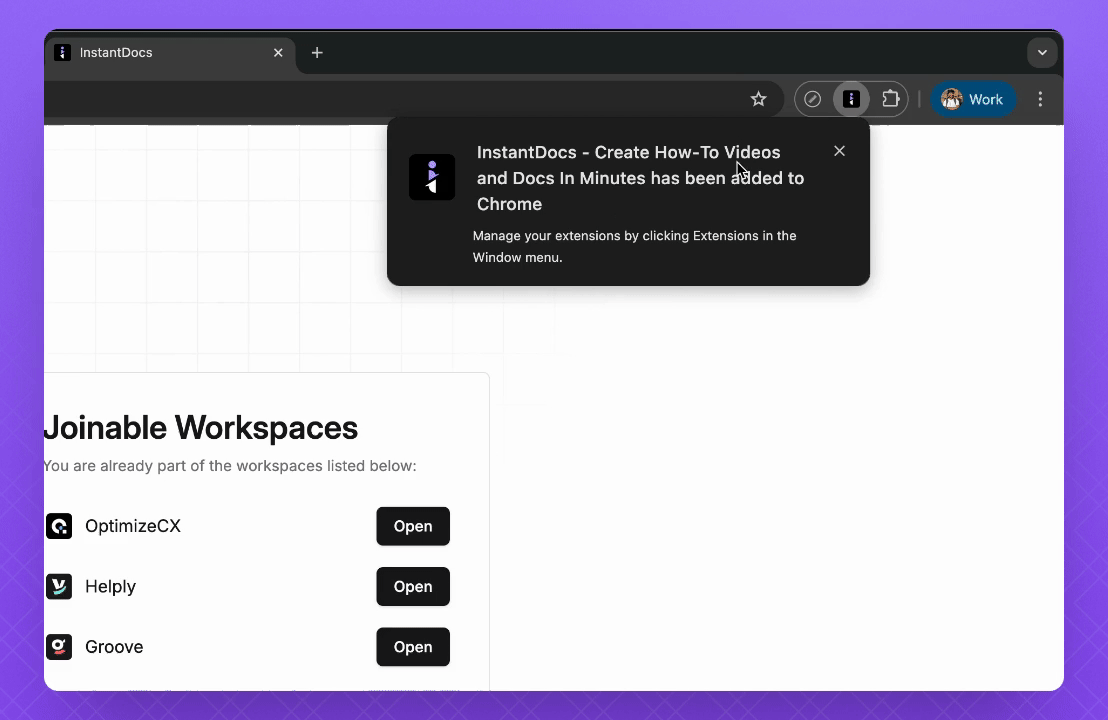Image resolution: width=1108 pixels, height=720 pixels.
Task: Select the InstantDocs browser tab
Action: (170, 53)
